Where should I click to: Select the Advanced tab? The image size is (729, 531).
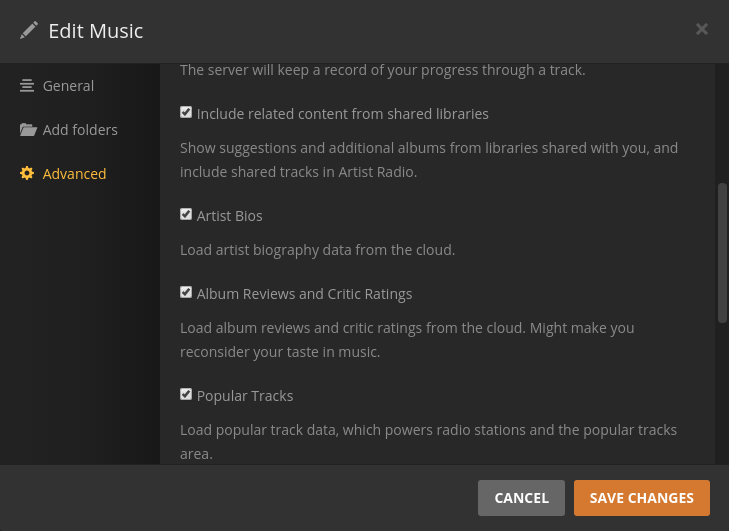click(74, 174)
